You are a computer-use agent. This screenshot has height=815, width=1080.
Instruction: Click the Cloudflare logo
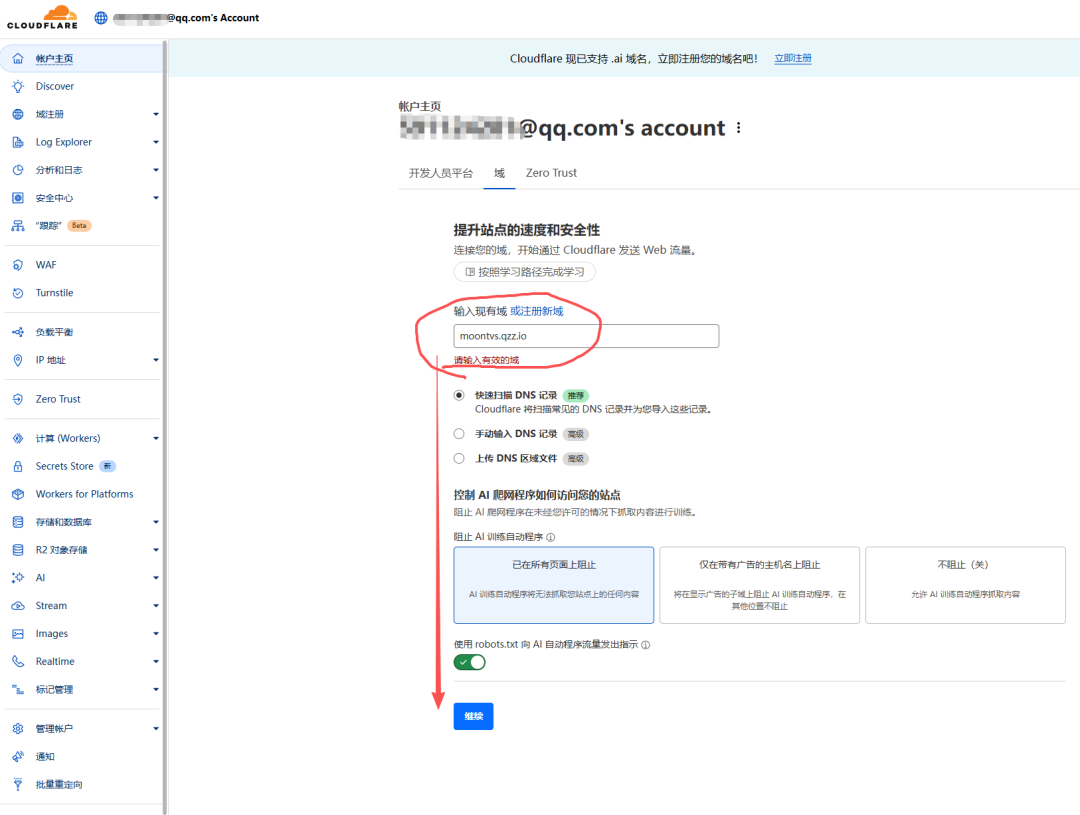(x=42, y=17)
